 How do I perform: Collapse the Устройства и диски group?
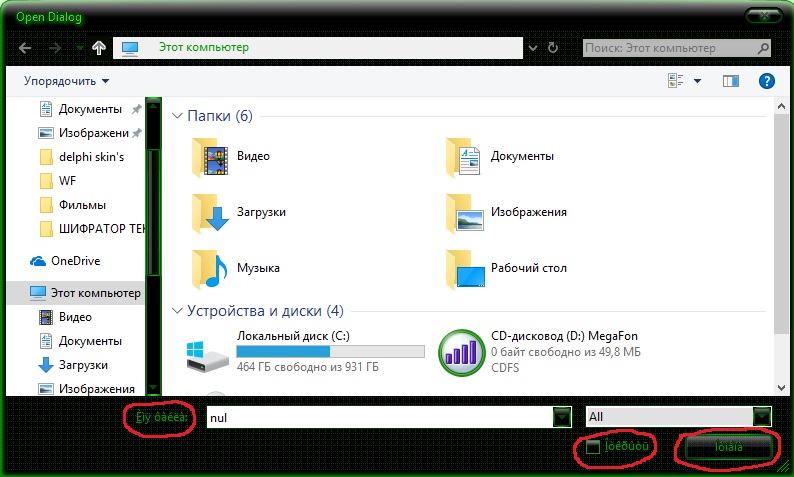pos(178,310)
